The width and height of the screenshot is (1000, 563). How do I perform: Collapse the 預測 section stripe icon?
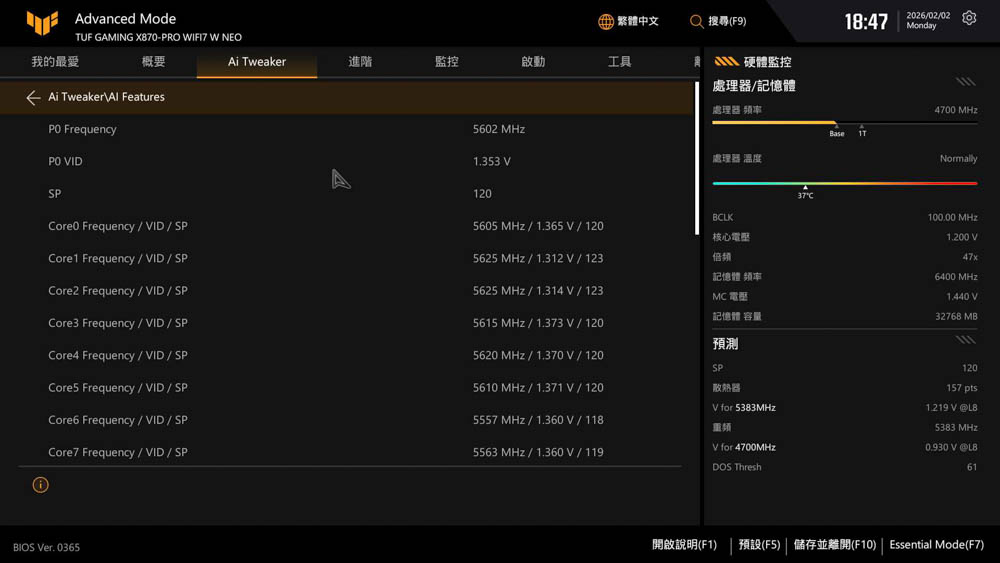pos(965,340)
